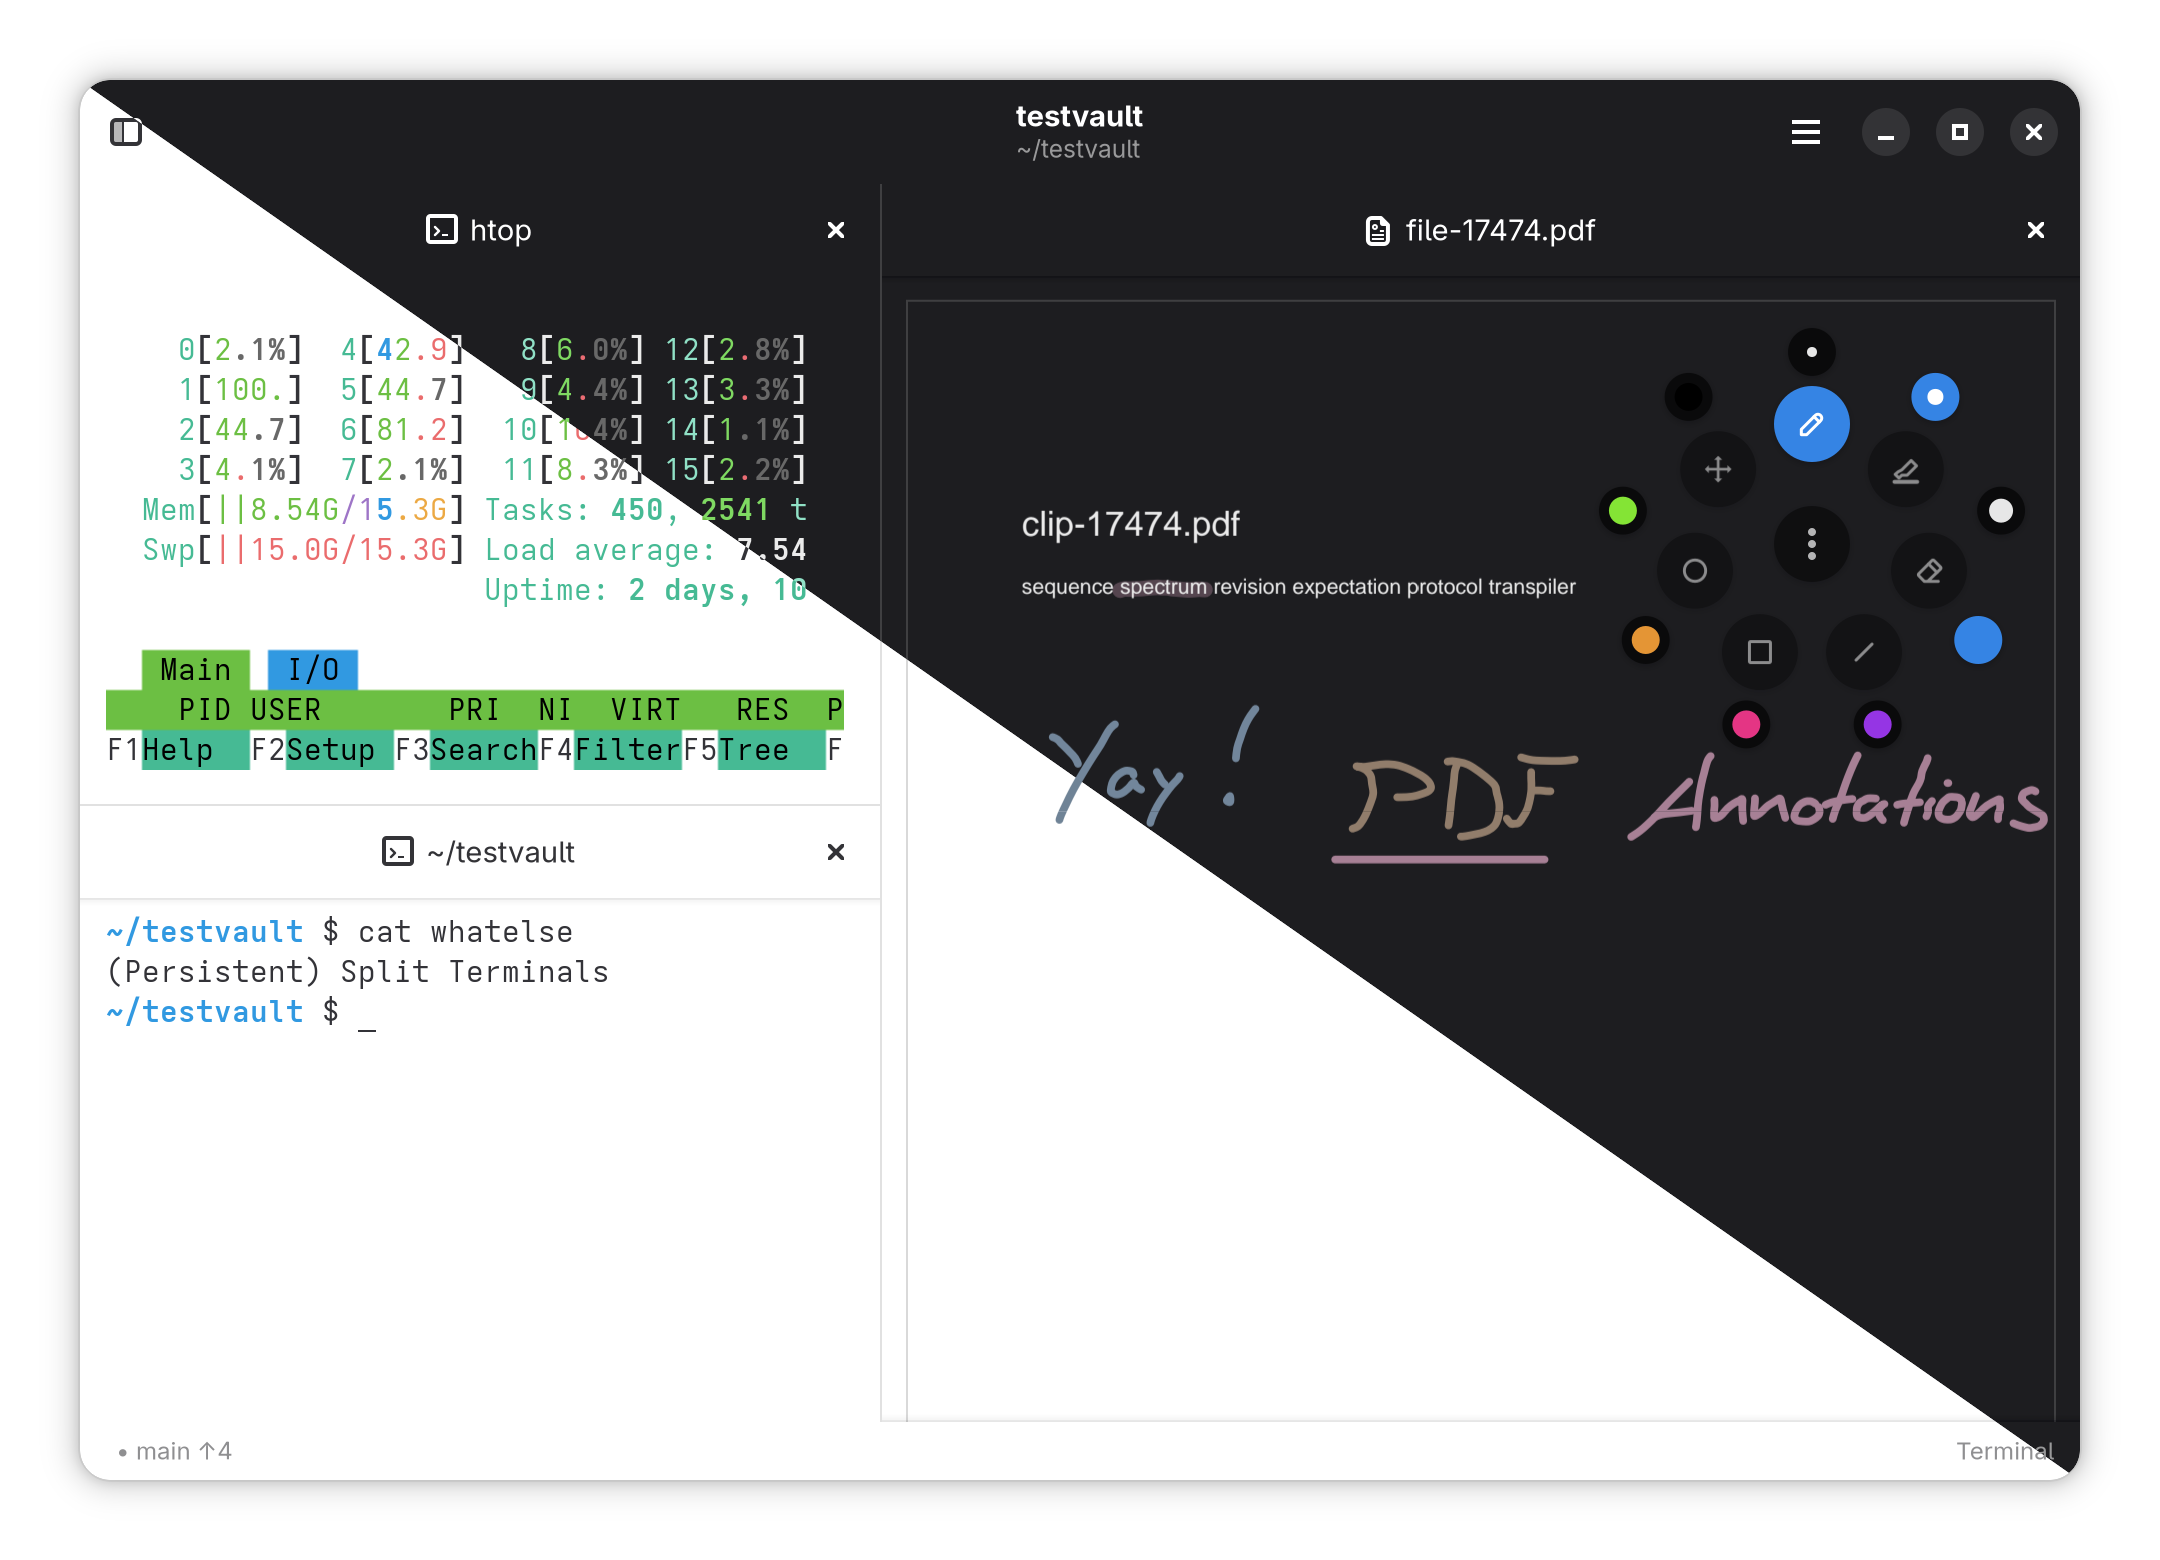Click the VIRT column header

tap(645, 709)
